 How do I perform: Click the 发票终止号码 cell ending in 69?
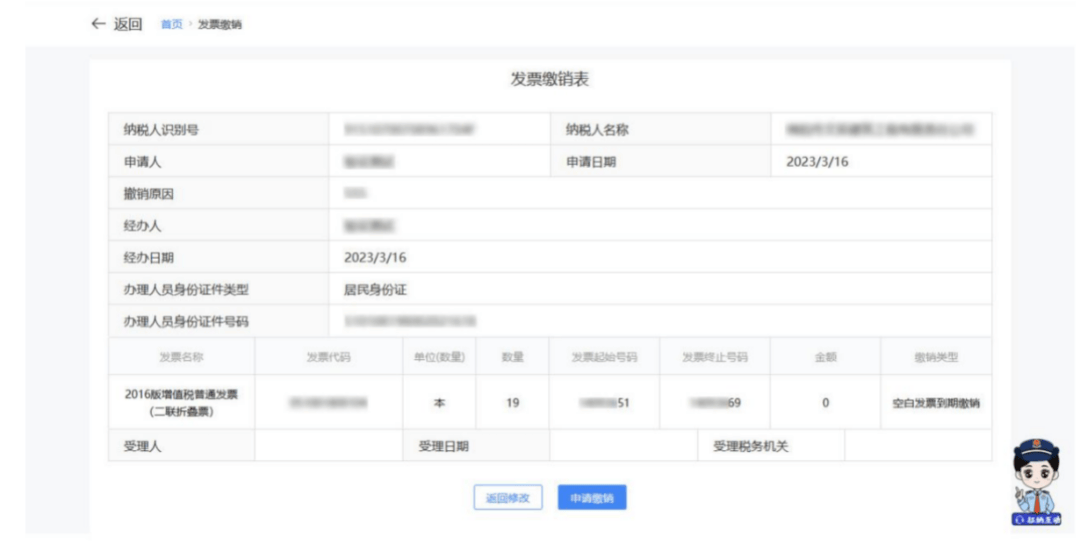(715, 403)
